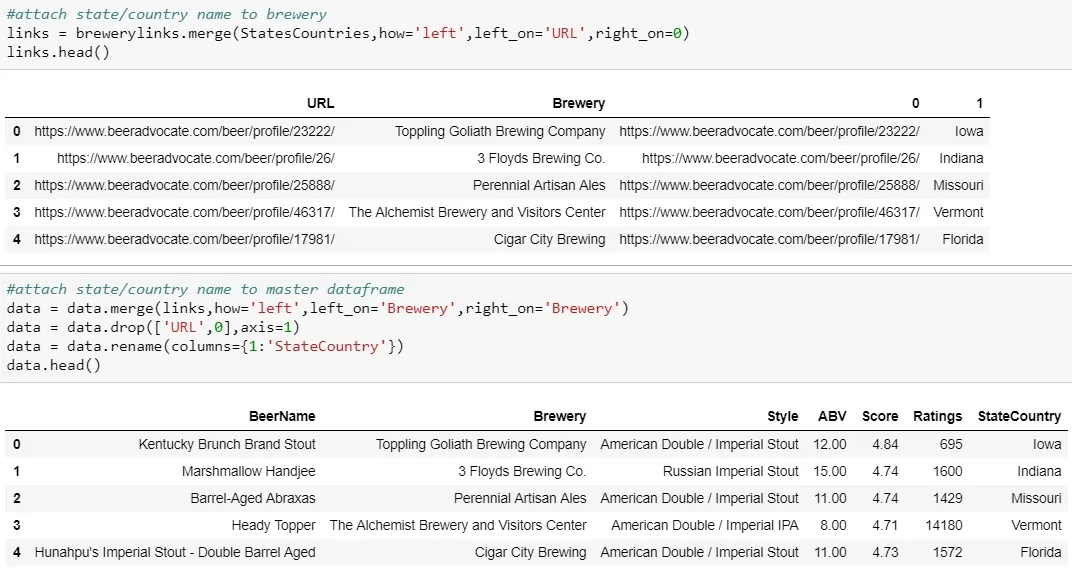Click the data.drop(['URL',0],axis=1) line
1072x578 pixels.
[x=153, y=327]
